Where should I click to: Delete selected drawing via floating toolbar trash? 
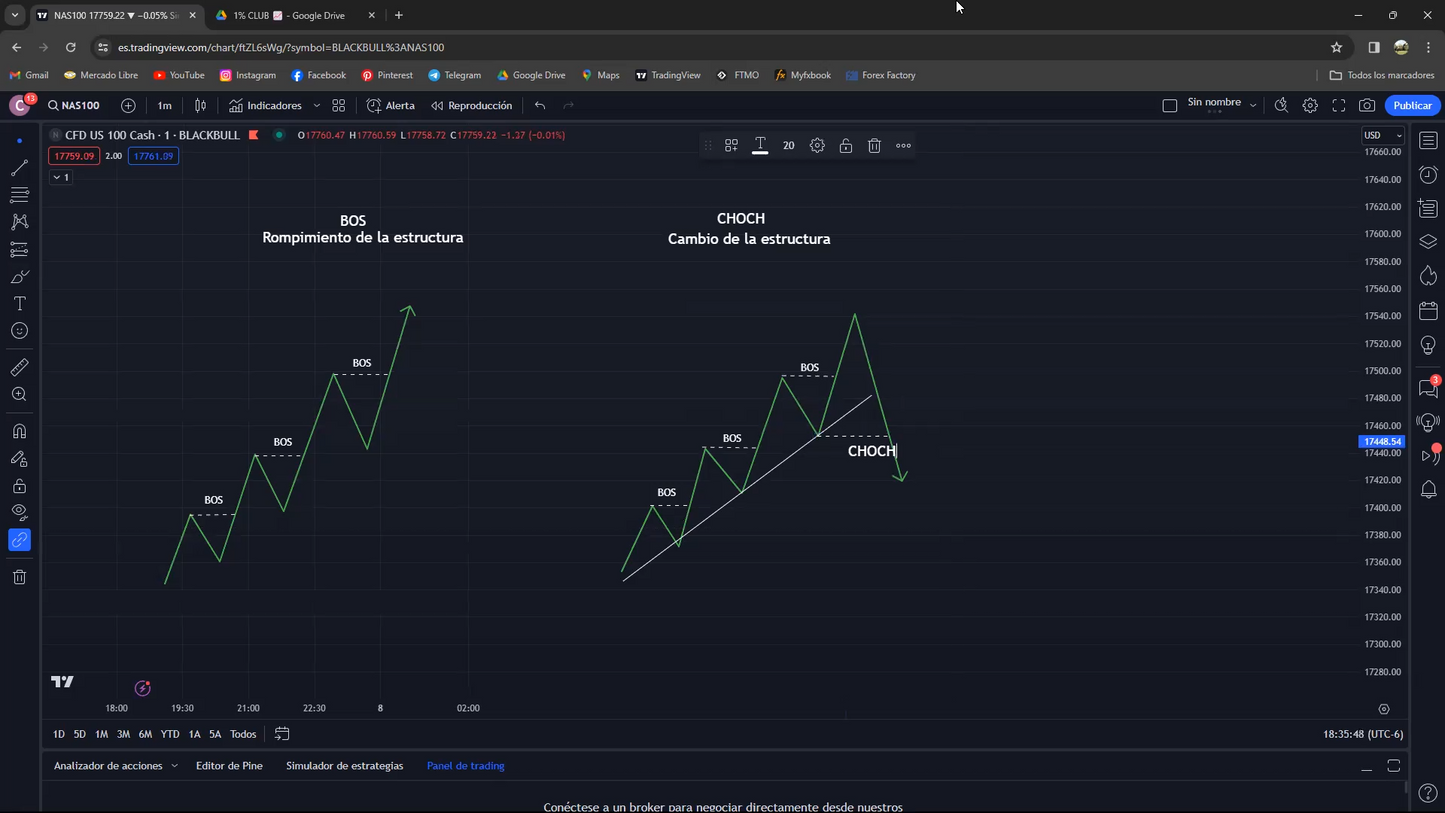point(874,146)
